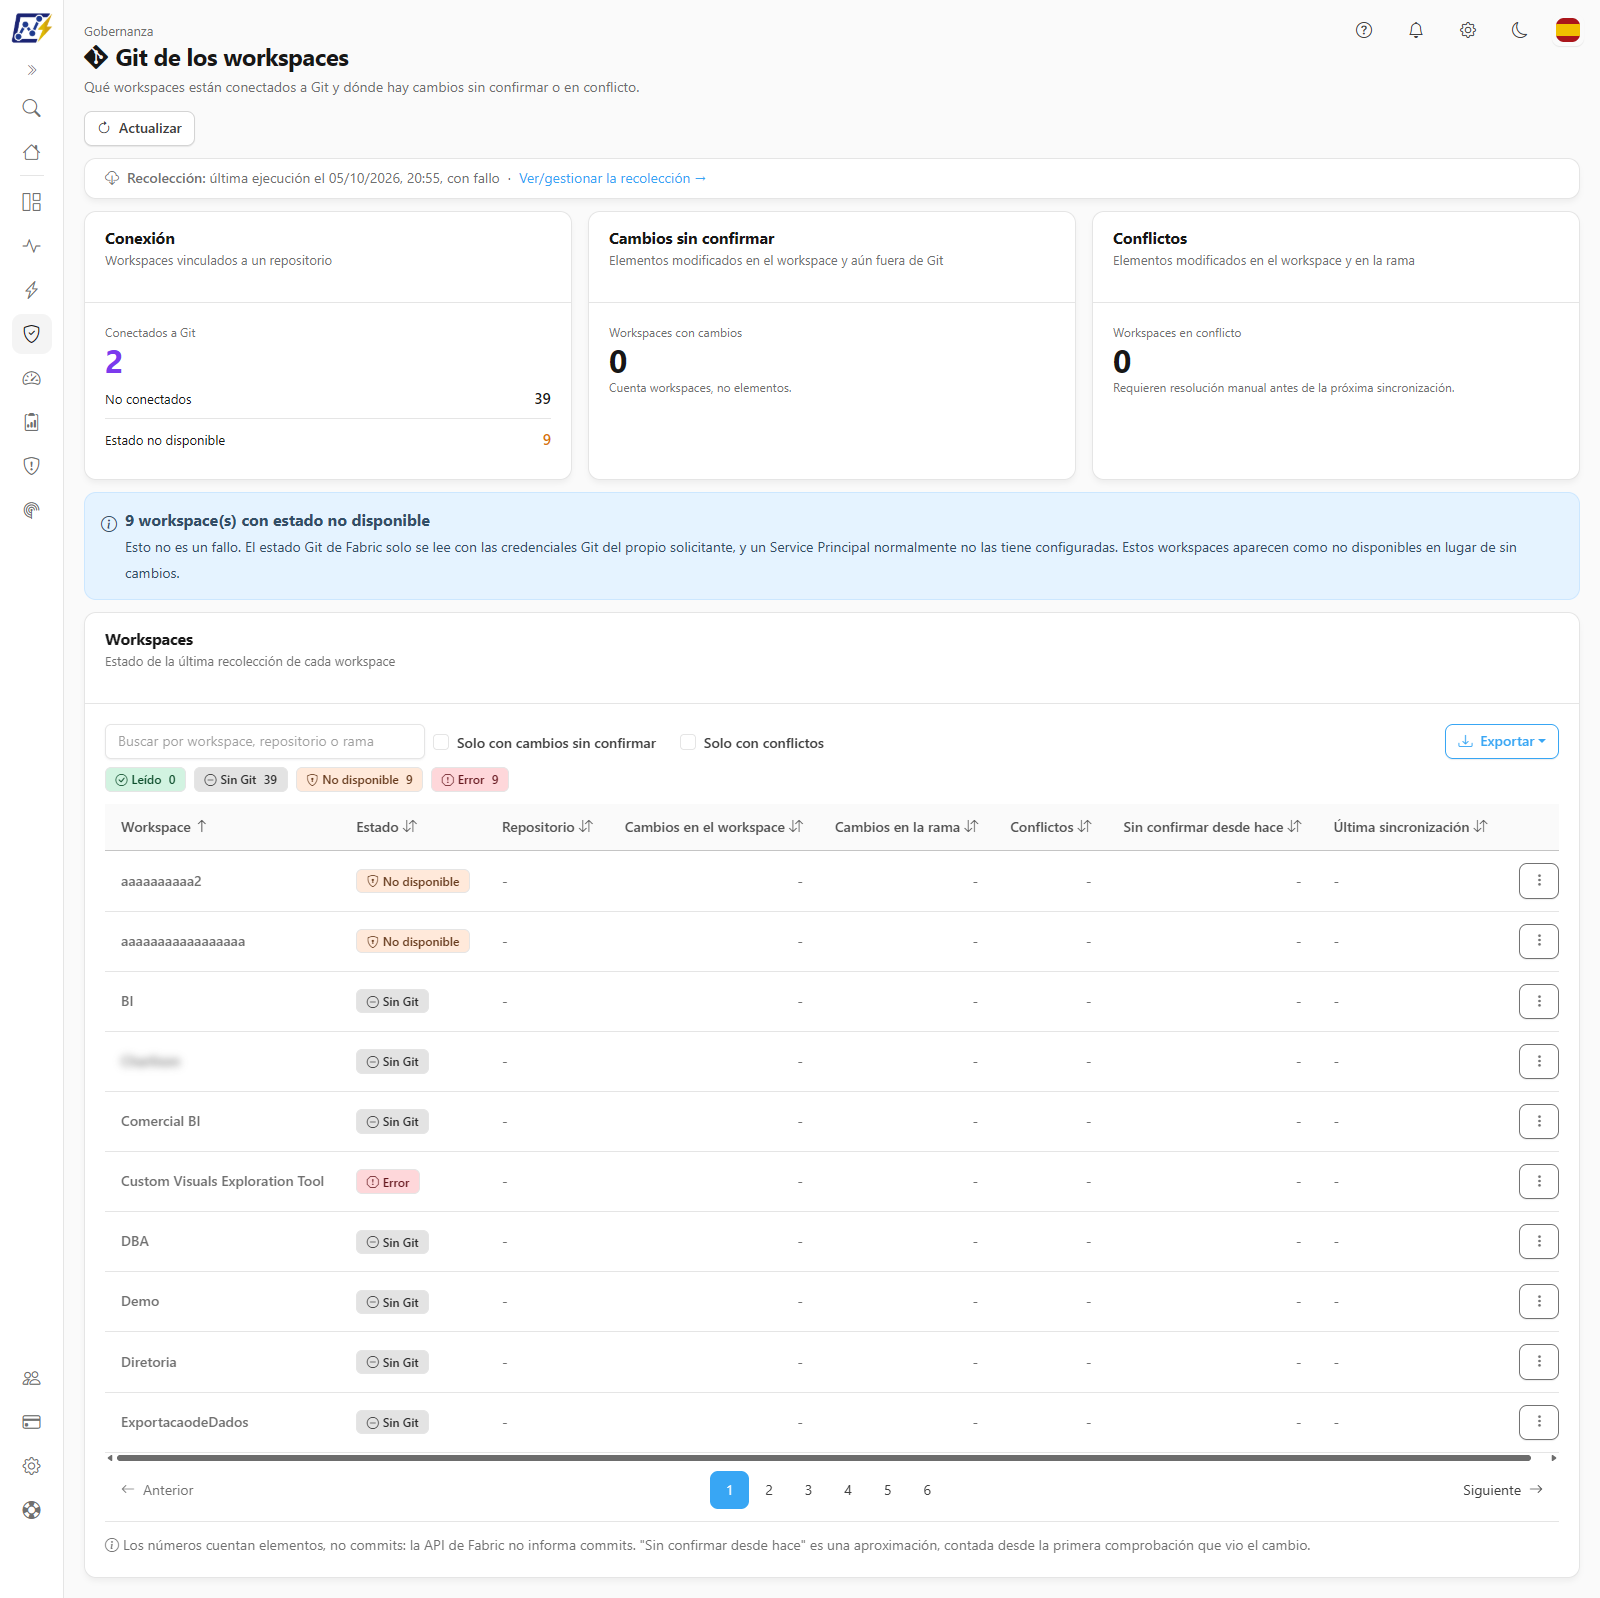This screenshot has height=1598, width=1600.
Task: Open the billing card icon in the sidebar
Action: [32, 1422]
